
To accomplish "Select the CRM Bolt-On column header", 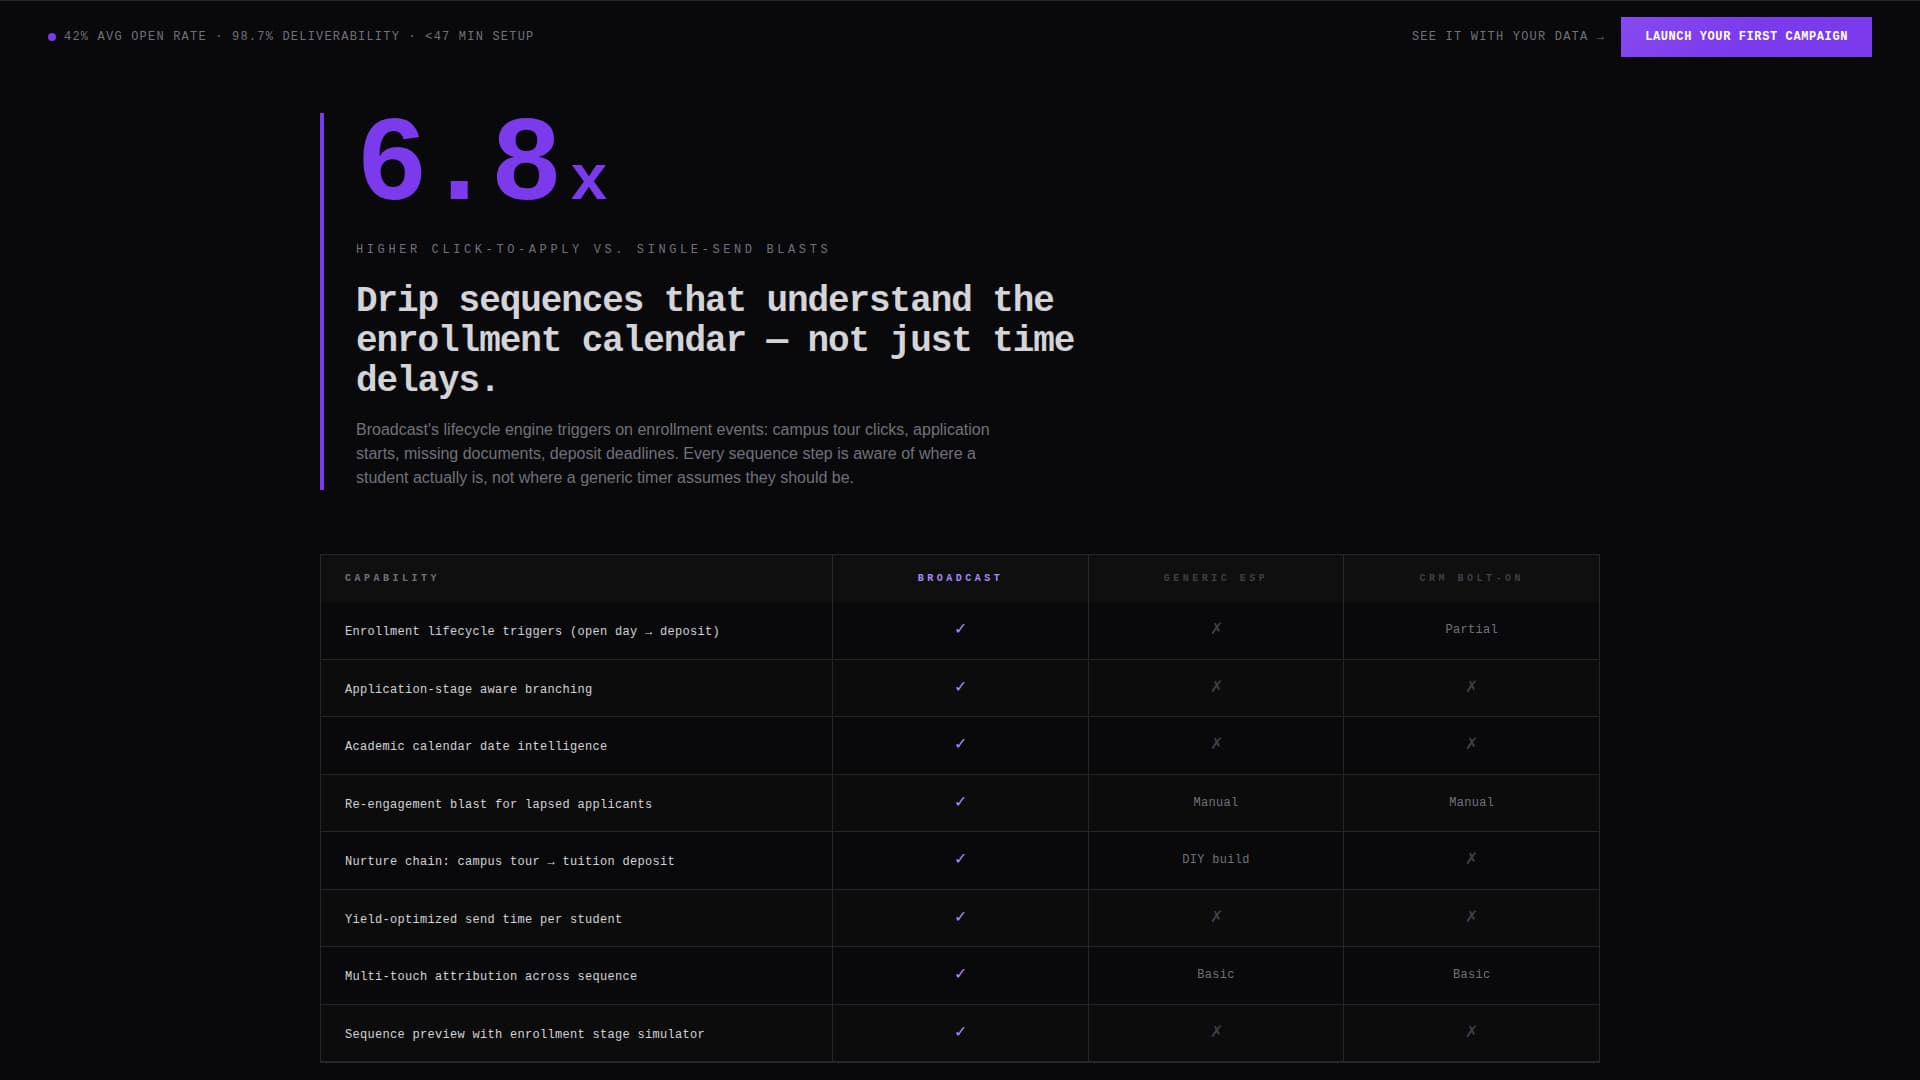I will pos(1471,578).
